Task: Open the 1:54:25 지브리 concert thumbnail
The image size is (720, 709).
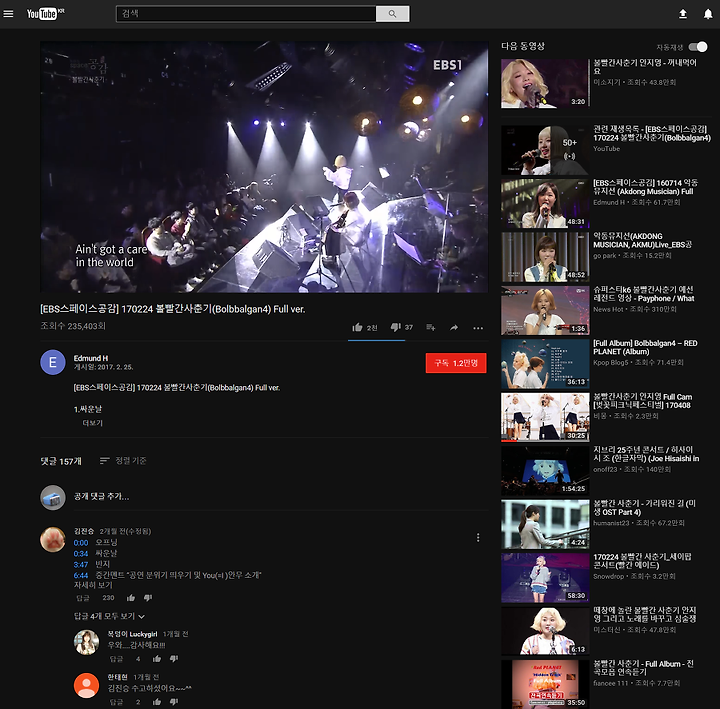Action: tap(545, 471)
